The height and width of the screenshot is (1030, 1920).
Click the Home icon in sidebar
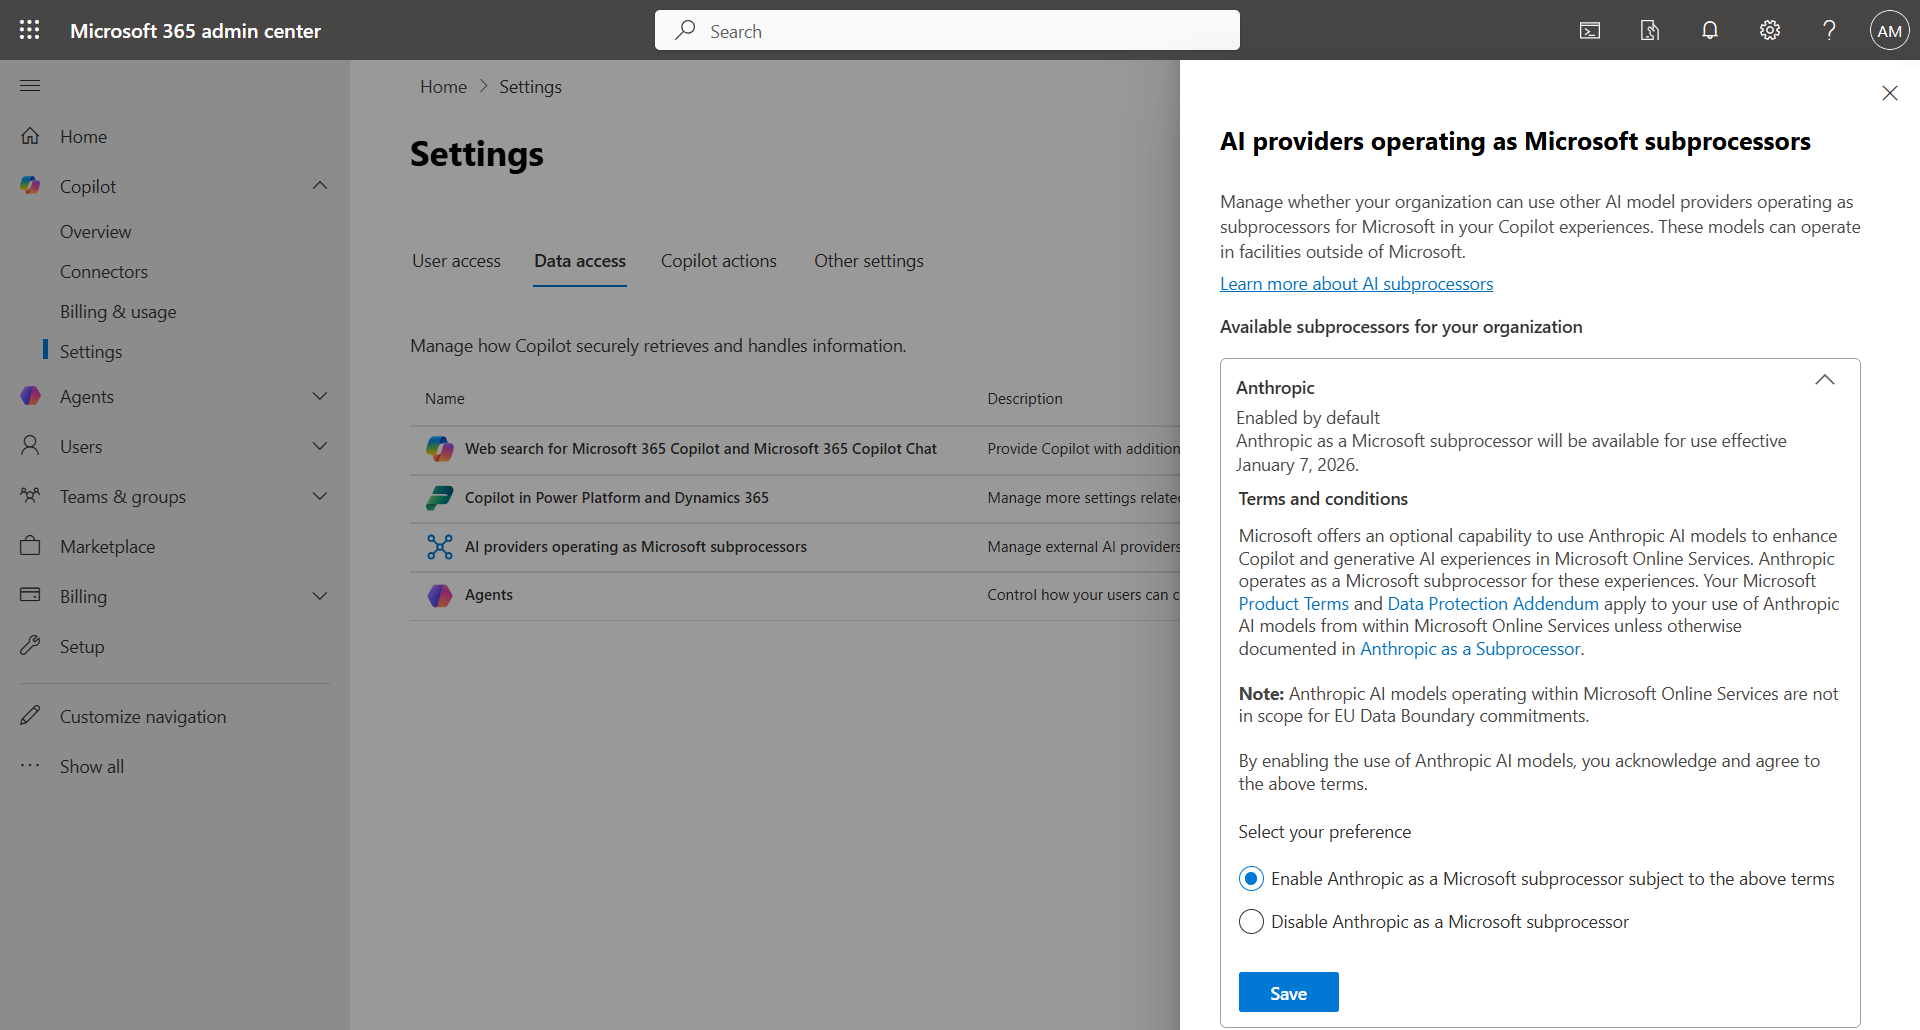tap(31, 136)
